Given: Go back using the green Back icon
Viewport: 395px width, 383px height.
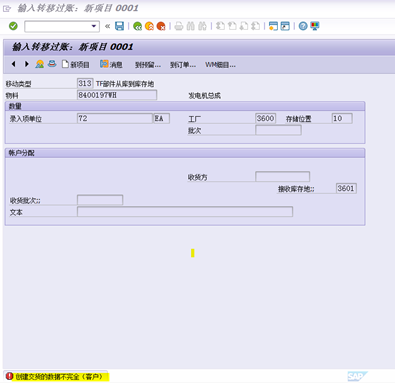Looking at the screenshot, I should tap(137, 26).
